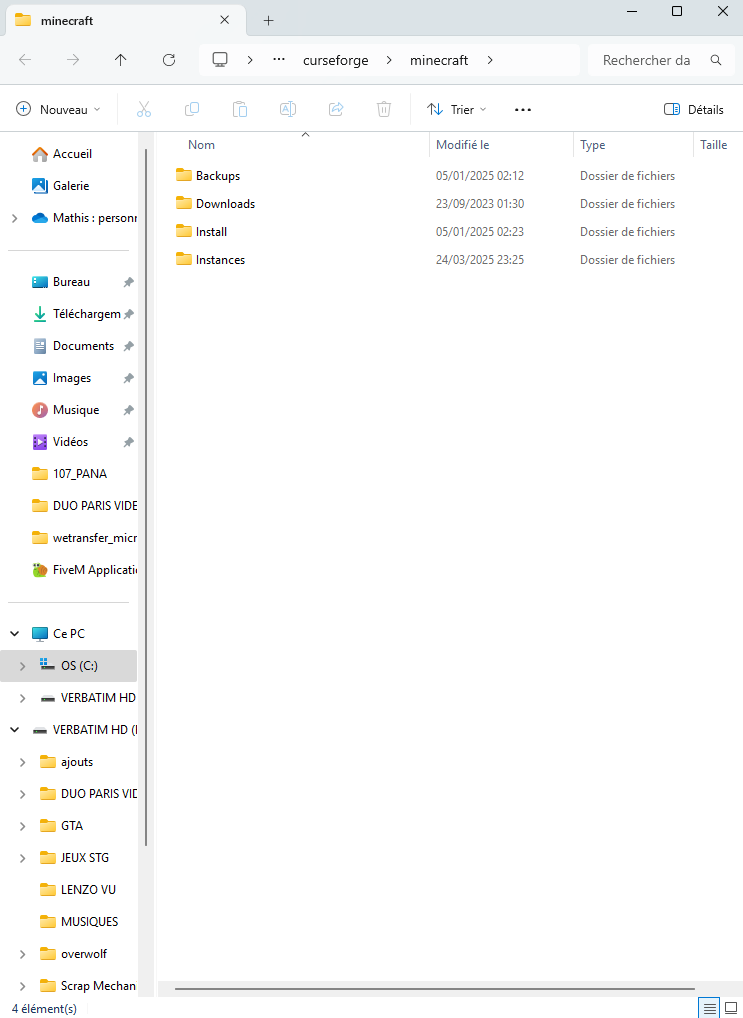Go up one folder level arrow

pyautogui.click(x=121, y=60)
